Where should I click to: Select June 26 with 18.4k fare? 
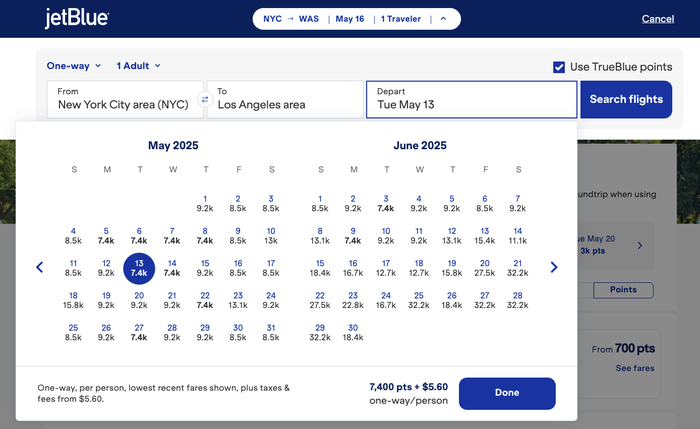(452, 300)
